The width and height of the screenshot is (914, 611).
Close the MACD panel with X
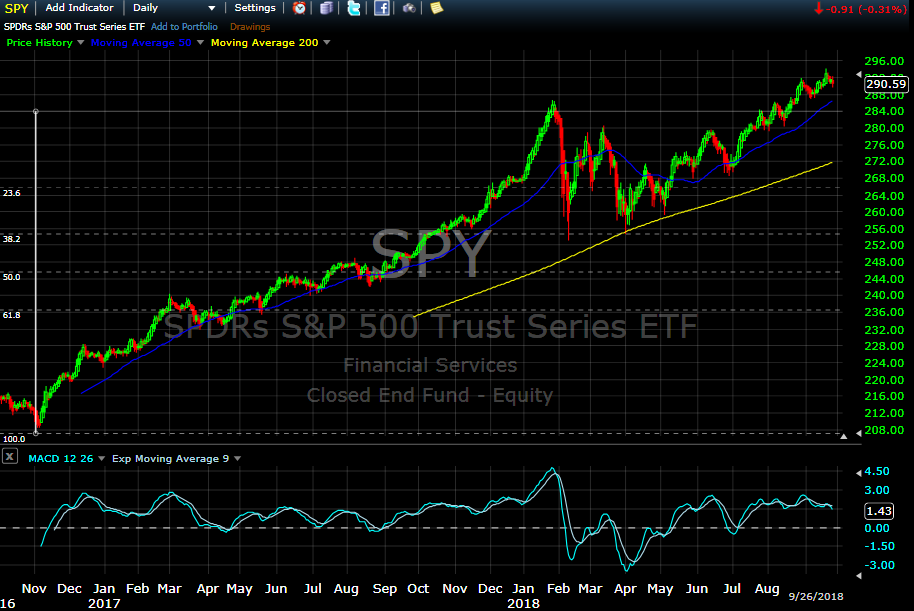(10, 457)
